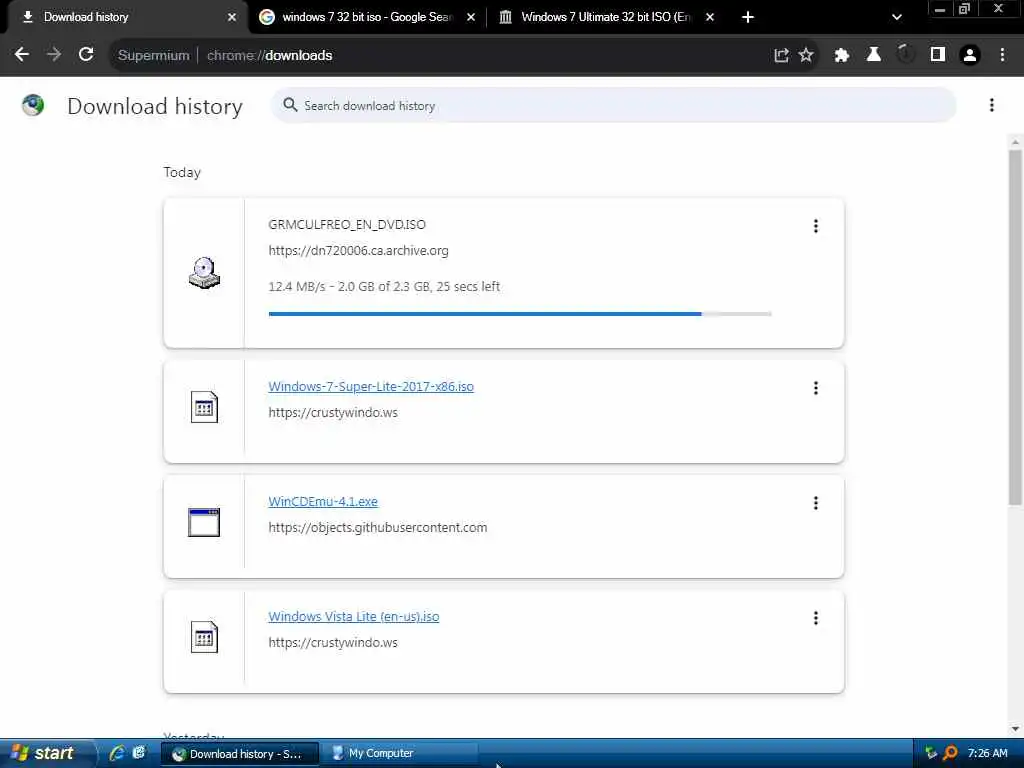Screen dimensions: 1024x768
Task: Open a new browser tab
Action: click(x=748, y=17)
